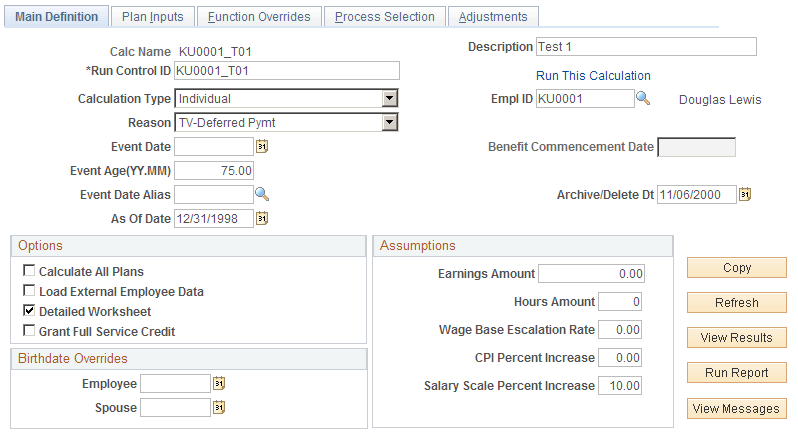Click the Earnings Amount field
This screenshot has width=798, height=433.
(591, 274)
